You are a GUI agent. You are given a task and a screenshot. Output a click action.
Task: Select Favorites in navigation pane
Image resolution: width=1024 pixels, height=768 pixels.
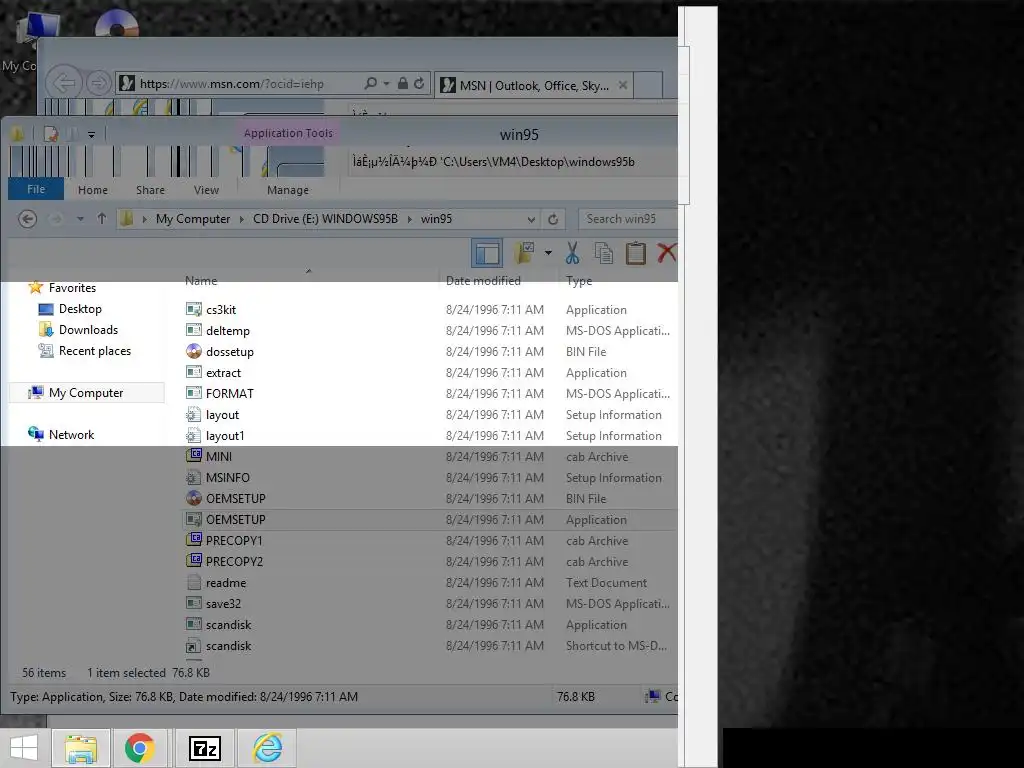click(72, 288)
